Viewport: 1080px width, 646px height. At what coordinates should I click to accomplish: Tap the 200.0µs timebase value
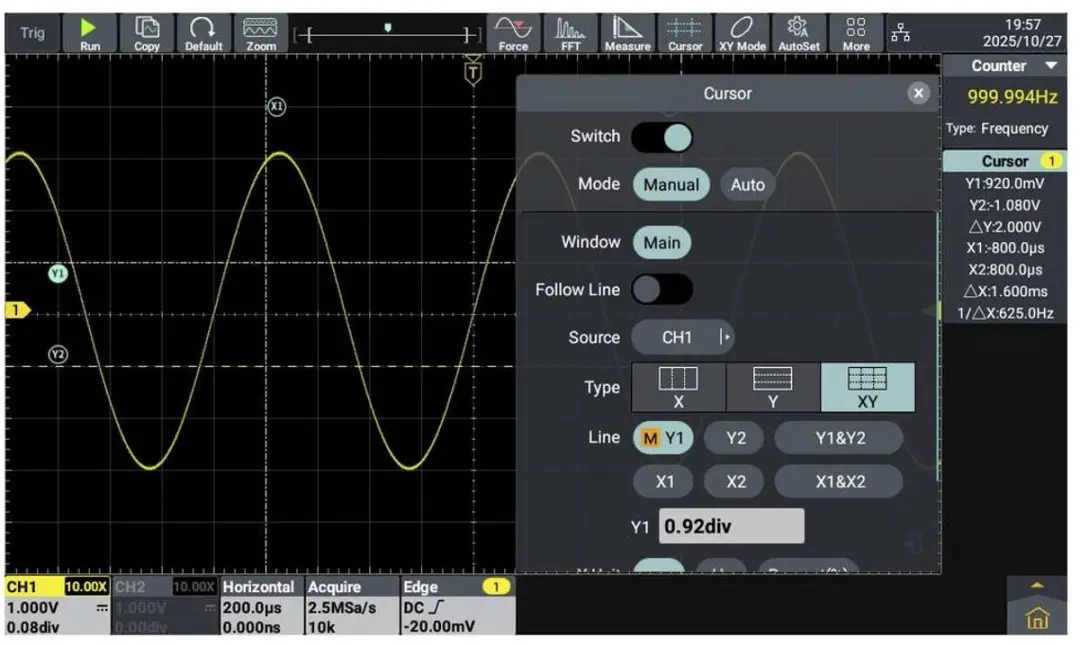[252, 608]
